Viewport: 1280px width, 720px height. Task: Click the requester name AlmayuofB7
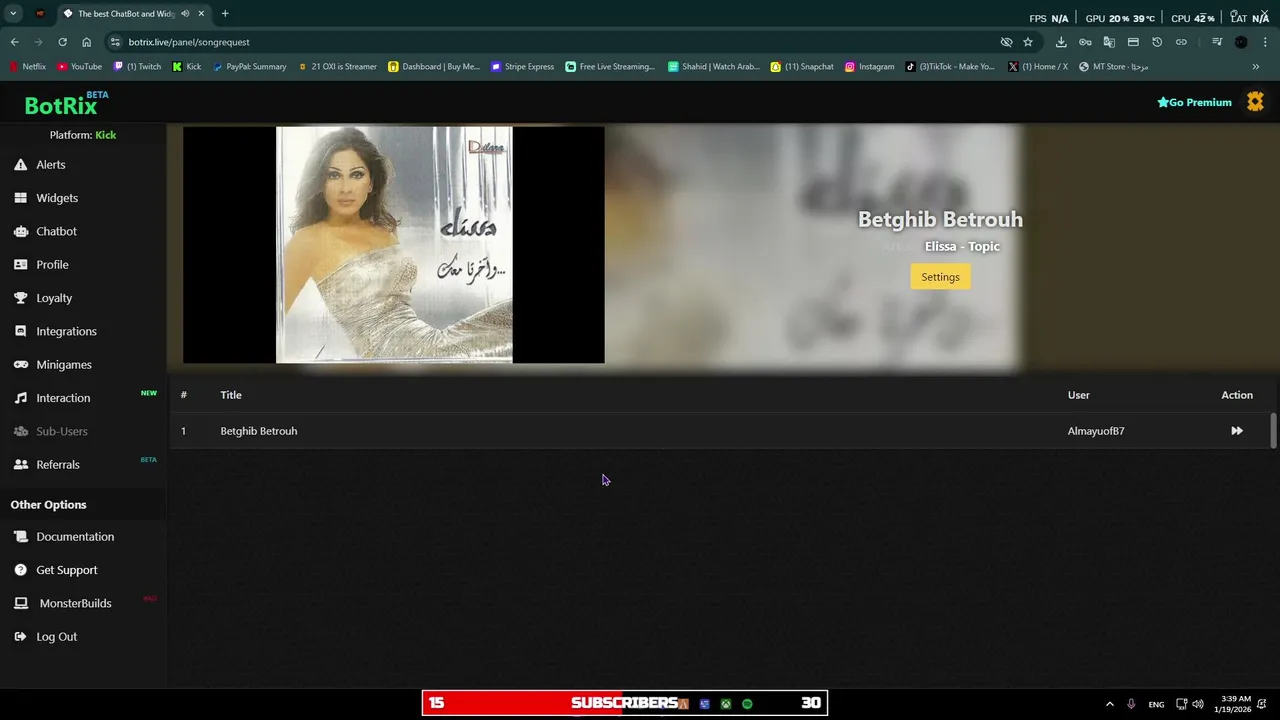[1096, 431]
